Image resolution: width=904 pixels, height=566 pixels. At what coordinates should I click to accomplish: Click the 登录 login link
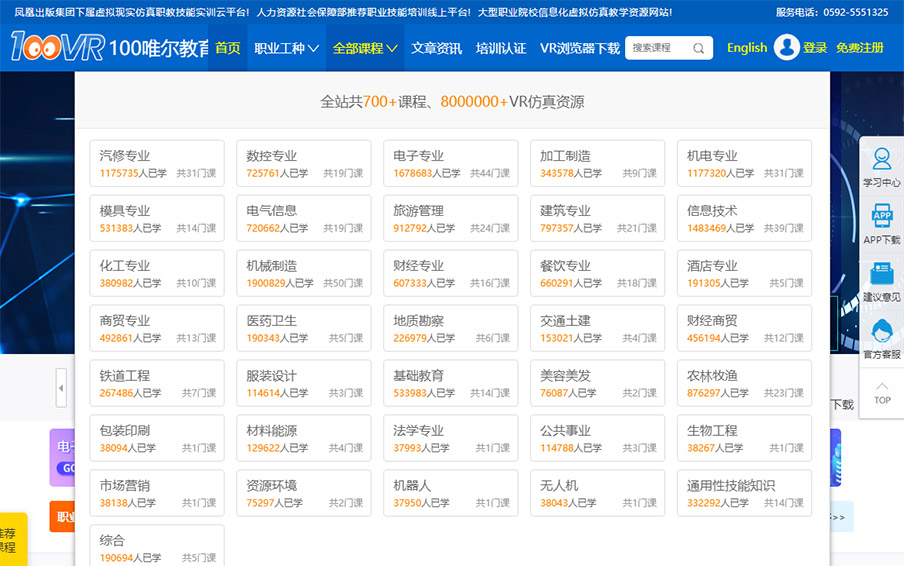tap(815, 48)
